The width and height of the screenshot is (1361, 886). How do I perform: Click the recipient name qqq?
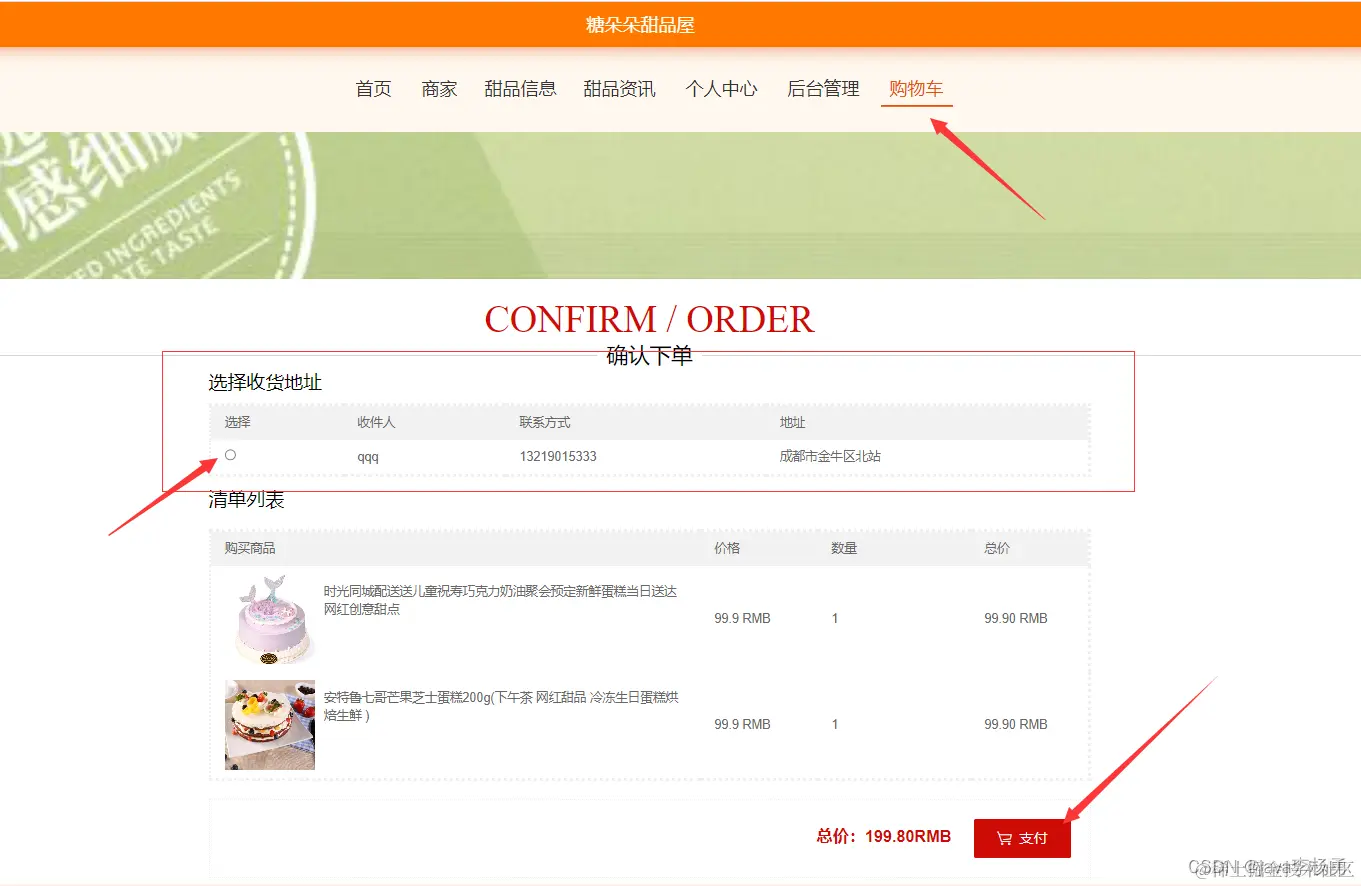pos(368,457)
